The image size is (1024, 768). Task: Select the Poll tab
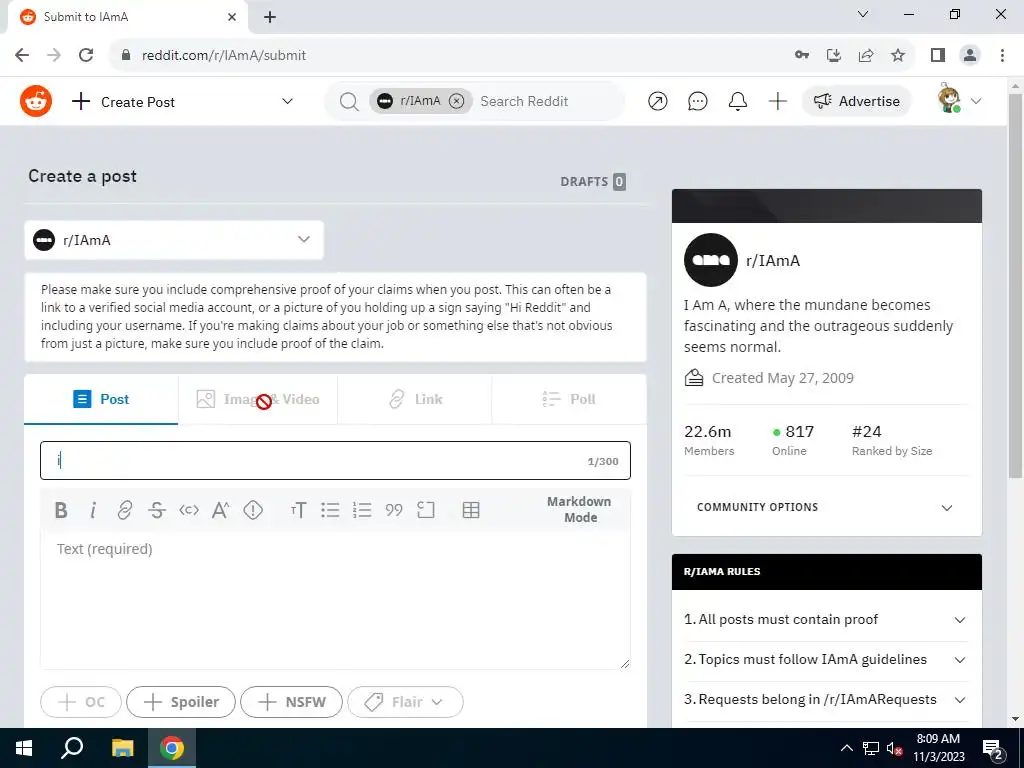(569, 399)
